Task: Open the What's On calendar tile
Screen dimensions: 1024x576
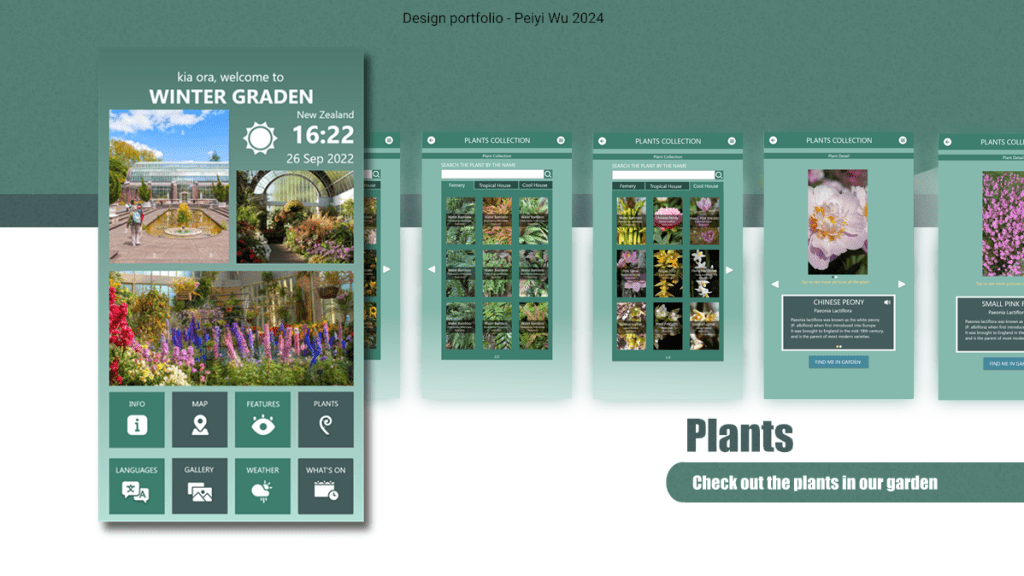Action: point(326,485)
